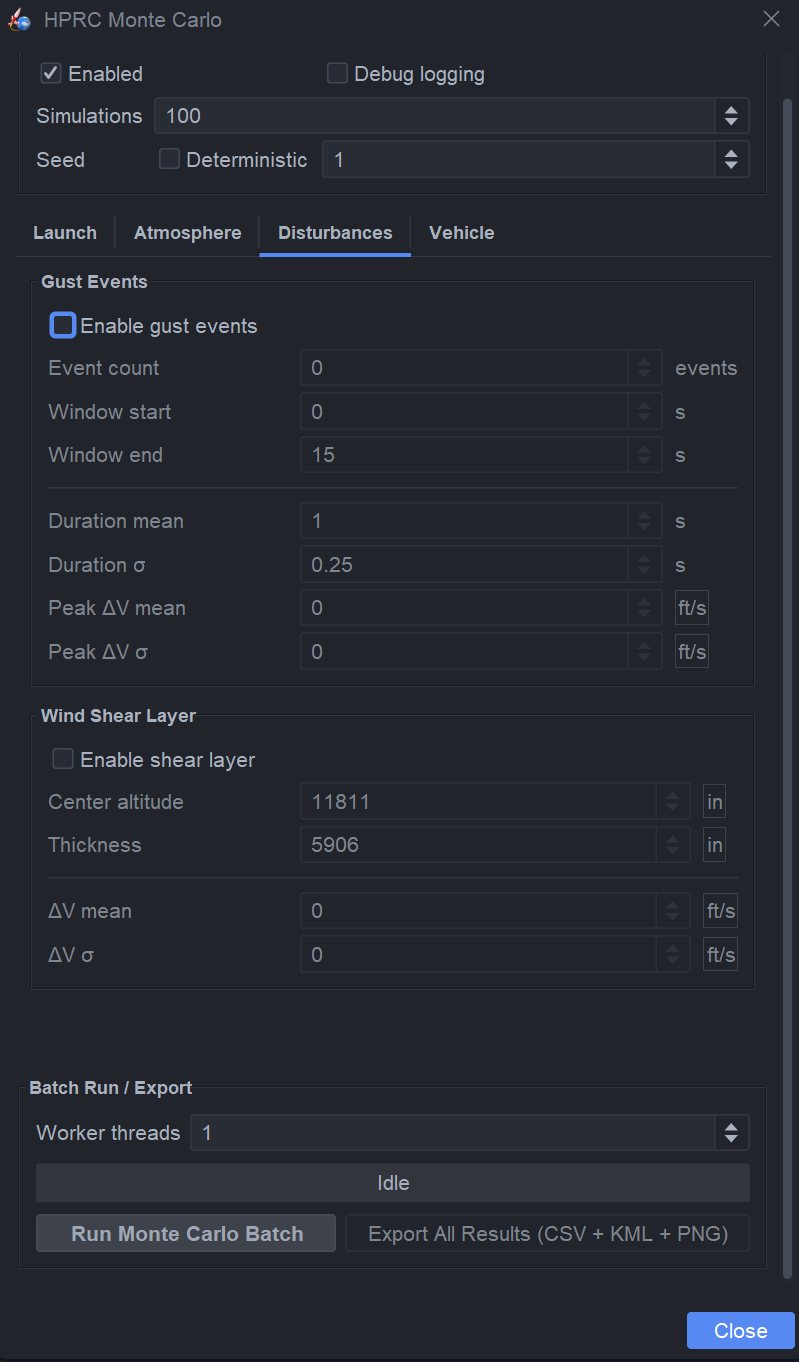Image resolution: width=799 pixels, height=1362 pixels.
Task: Enable Debug logging checkbox
Action: [337, 74]
